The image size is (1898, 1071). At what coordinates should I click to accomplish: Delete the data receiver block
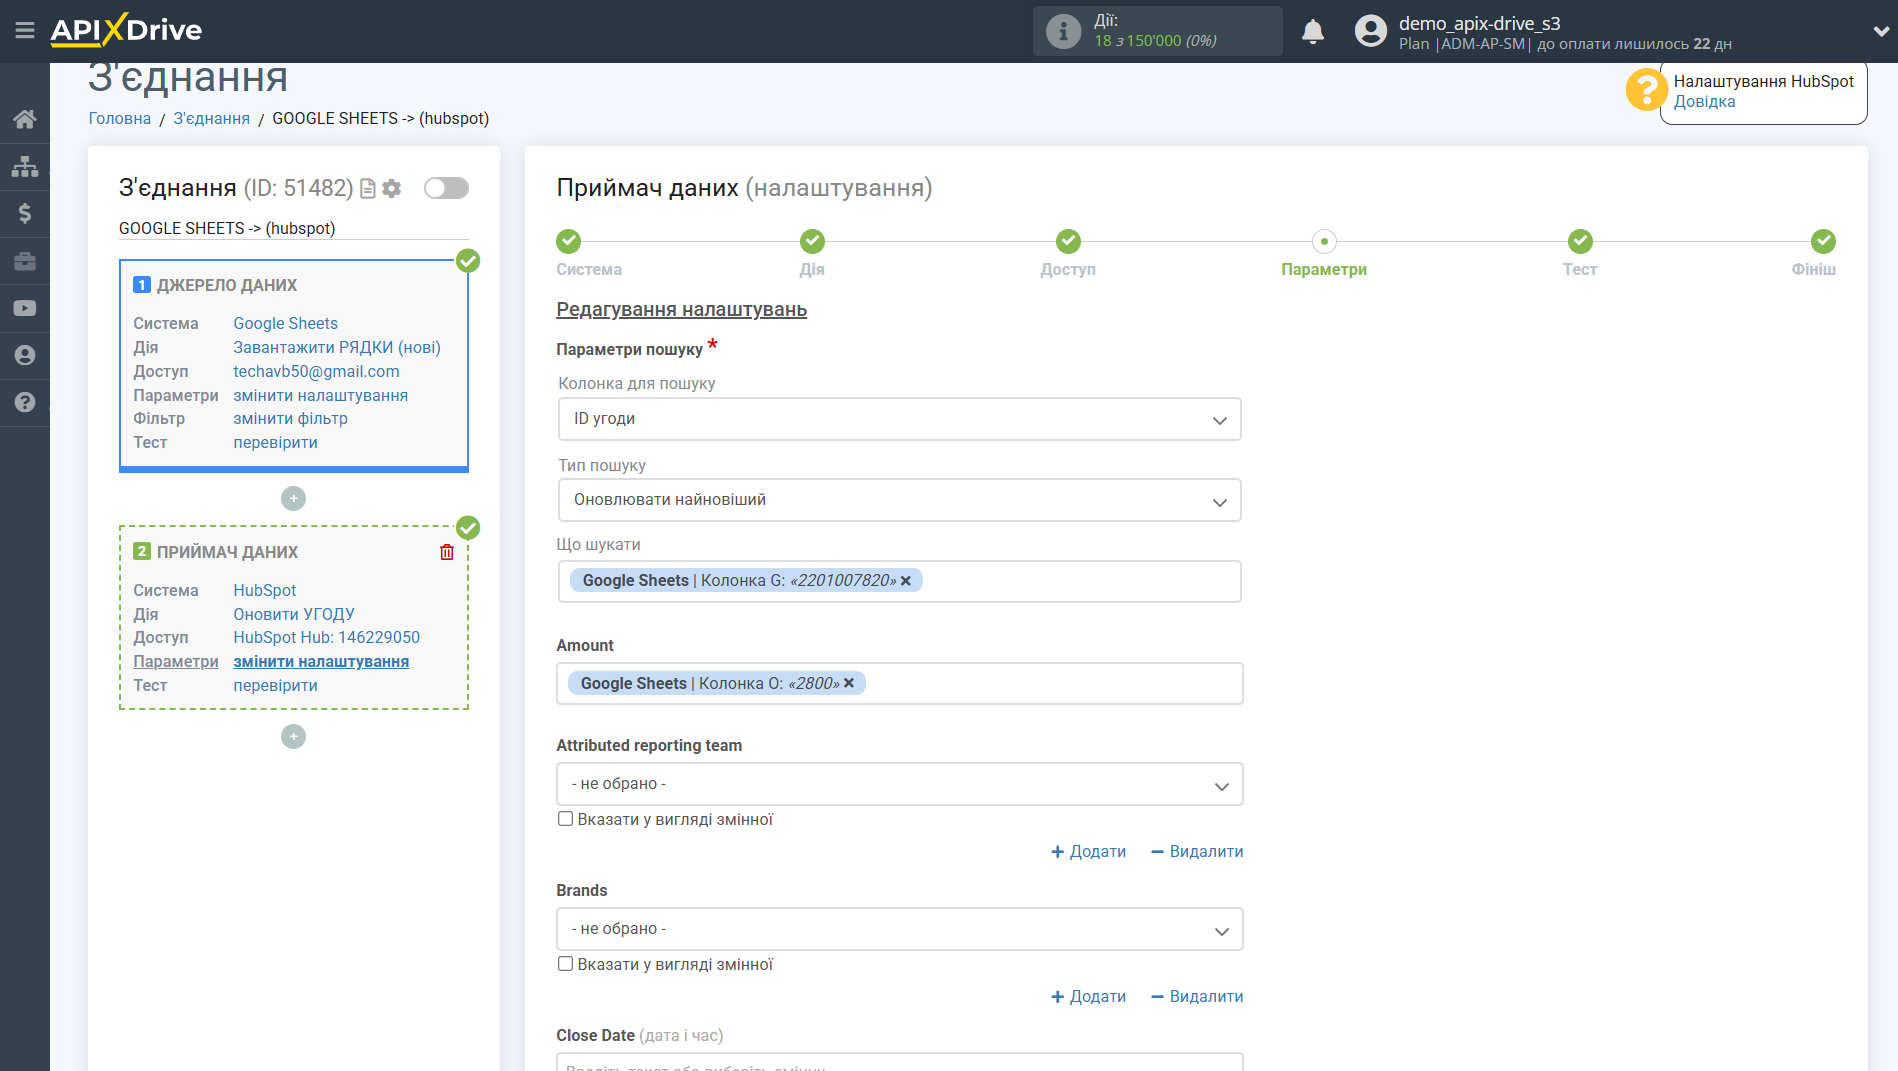point(447,552)
